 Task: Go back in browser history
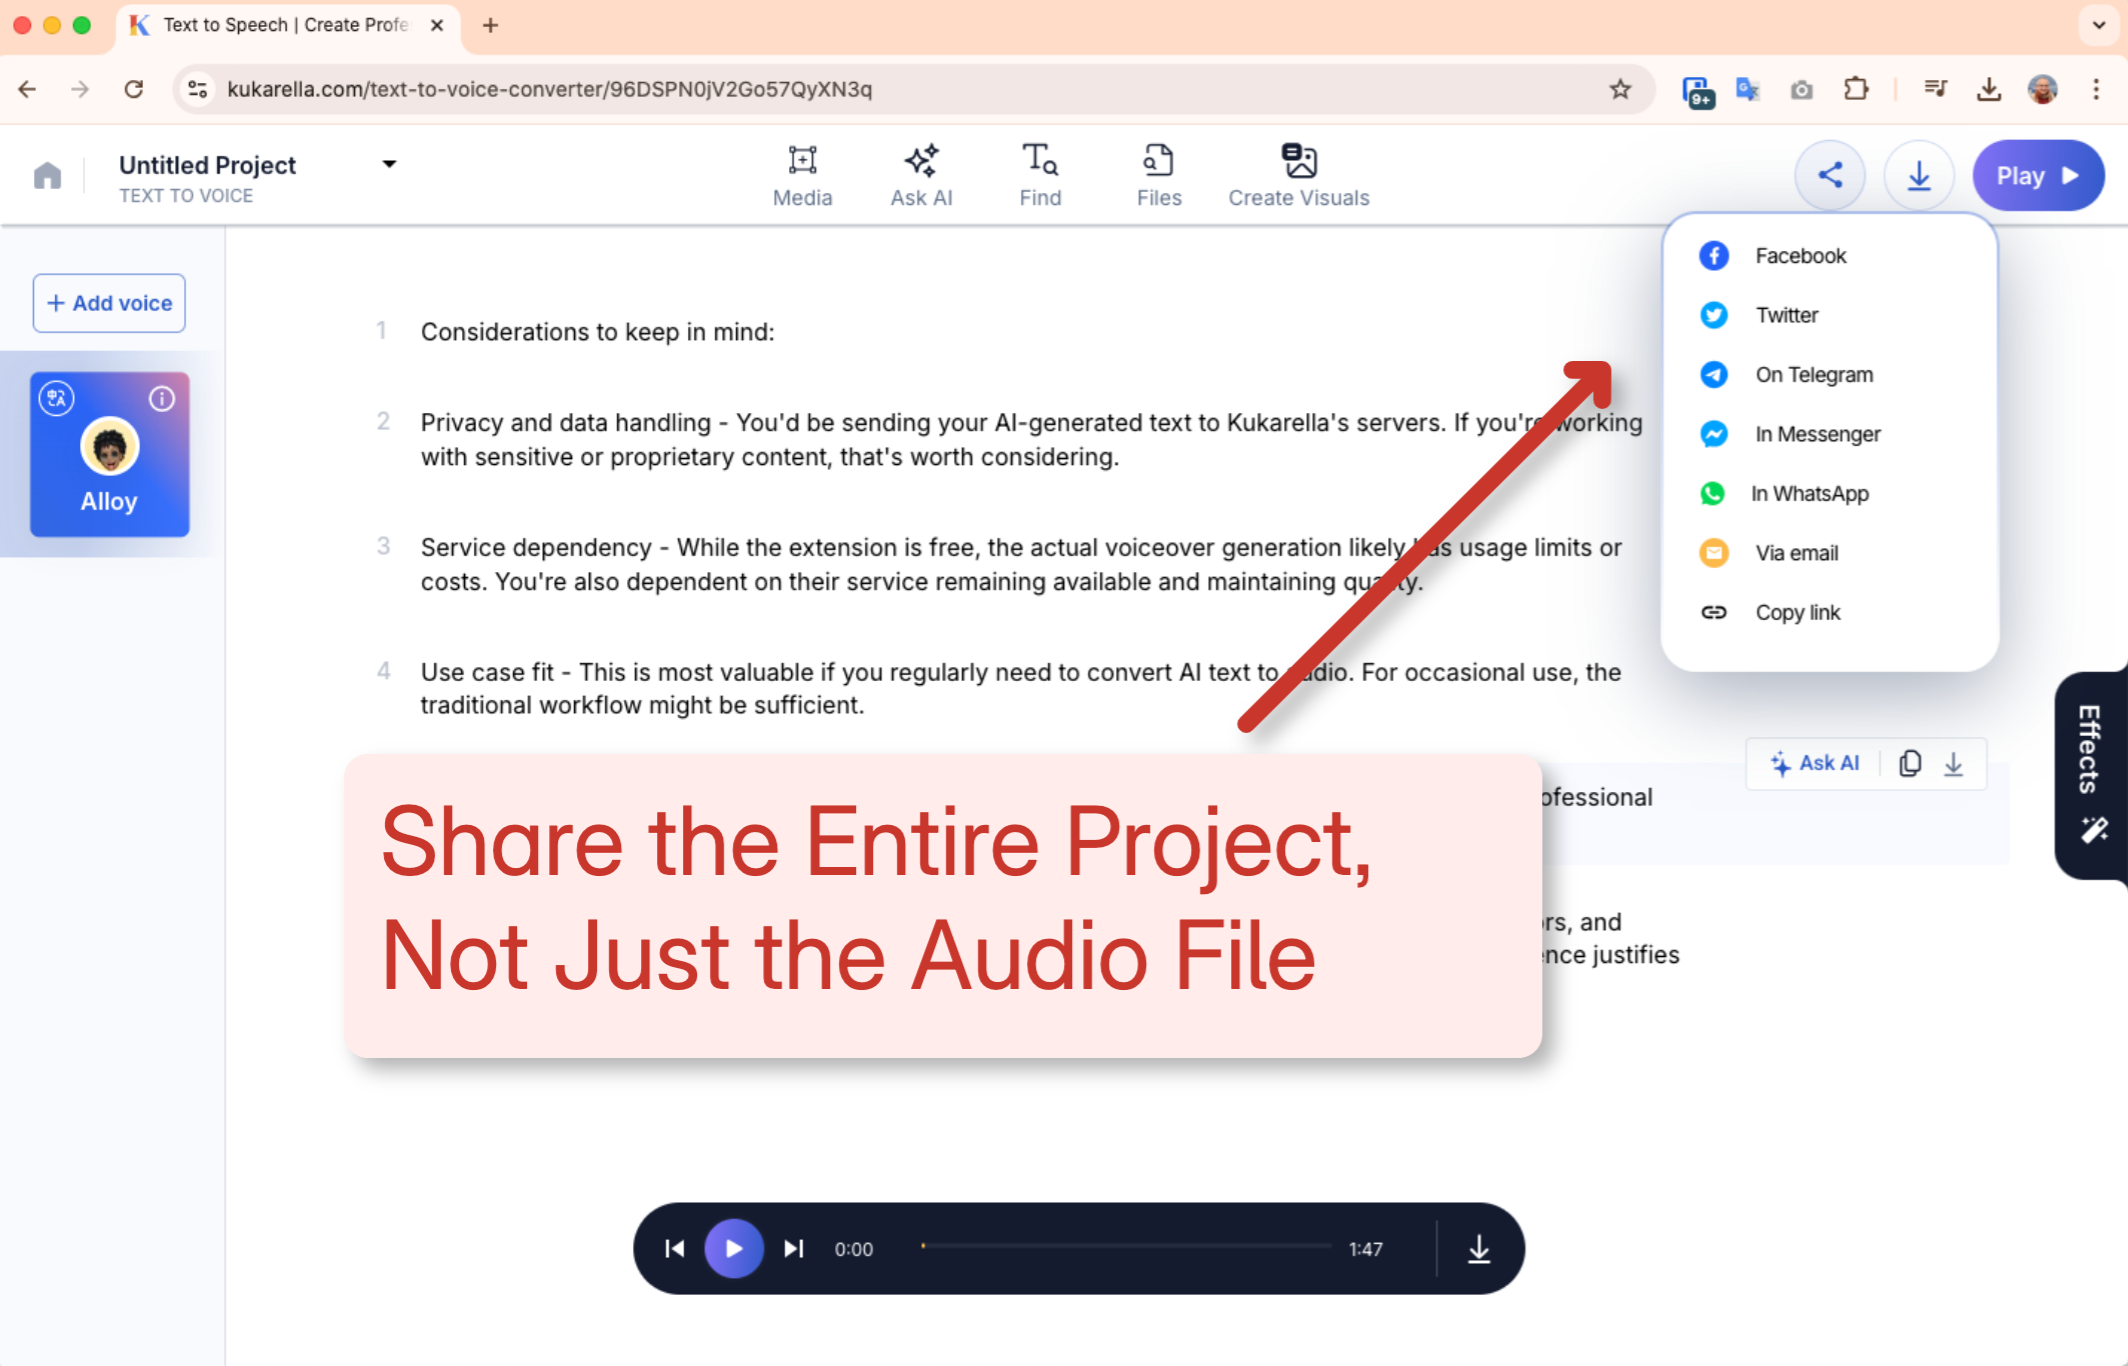tap(27, 89)
